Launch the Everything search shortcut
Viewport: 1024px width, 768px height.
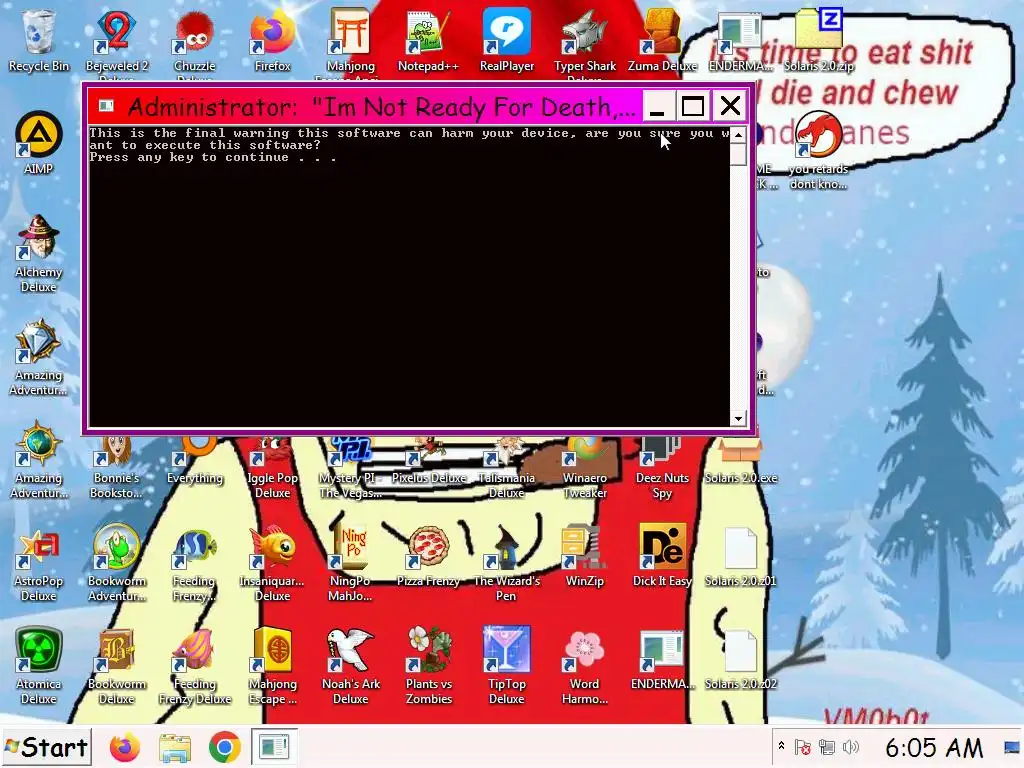point(195,461)
